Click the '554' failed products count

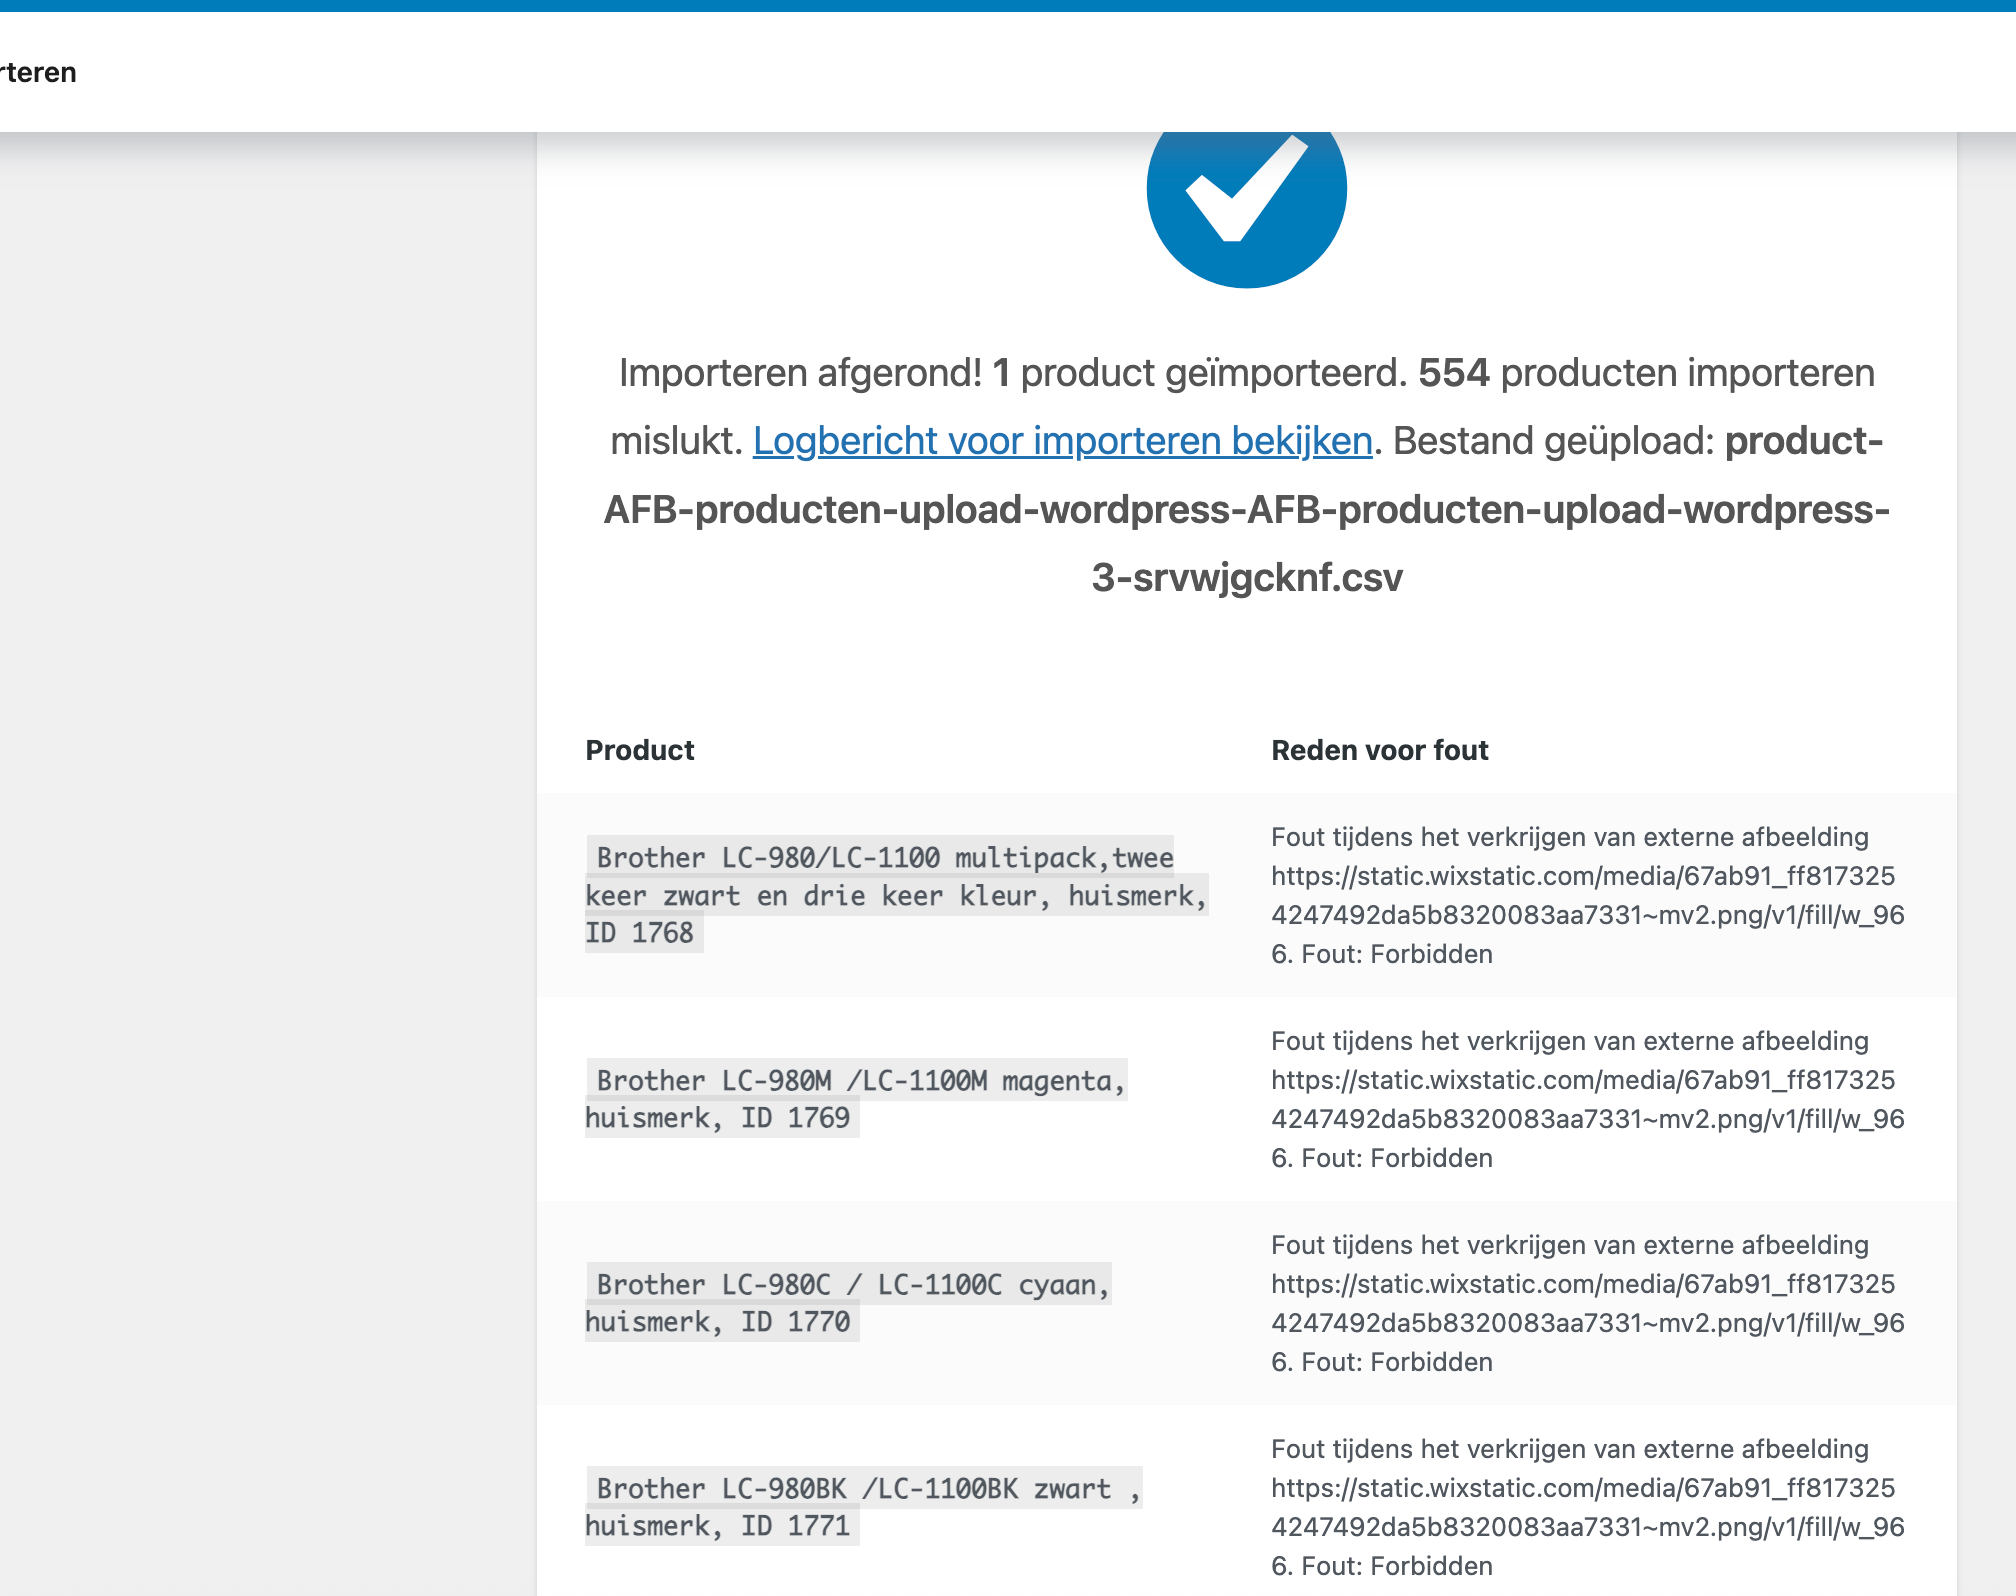point(1453,373)
